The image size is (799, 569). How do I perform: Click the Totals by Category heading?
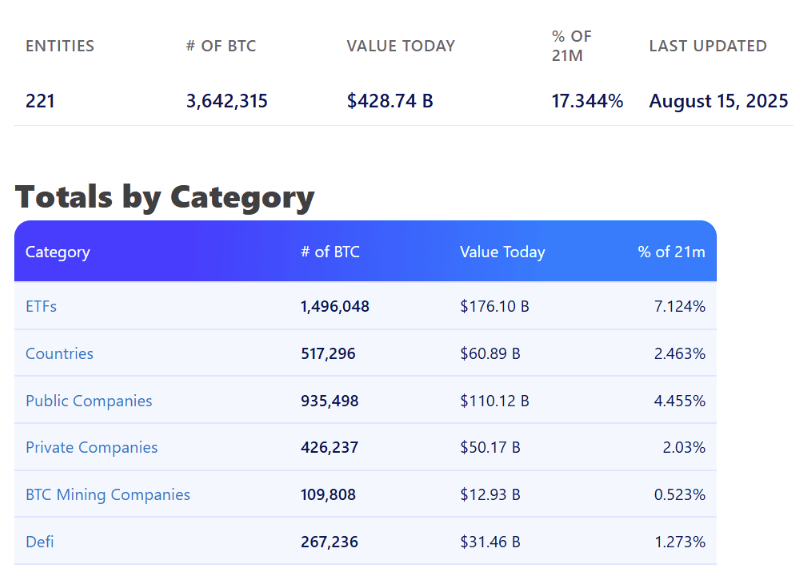[165, 197]
